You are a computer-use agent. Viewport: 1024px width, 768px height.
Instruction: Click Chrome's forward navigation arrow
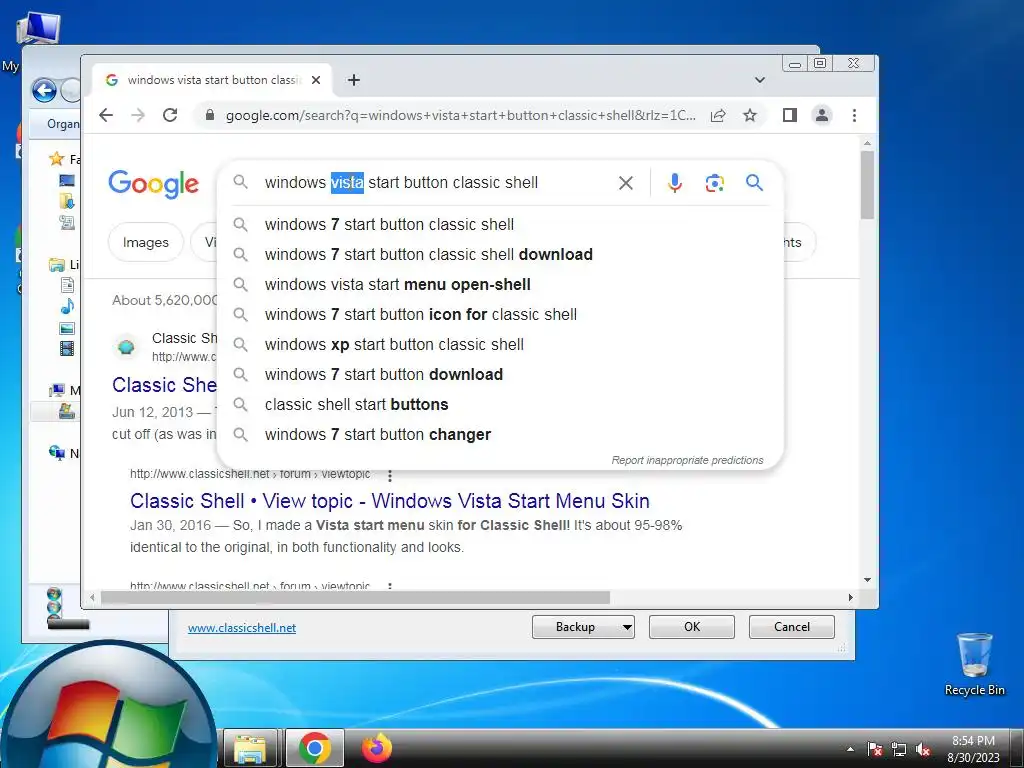coord(138,116)
